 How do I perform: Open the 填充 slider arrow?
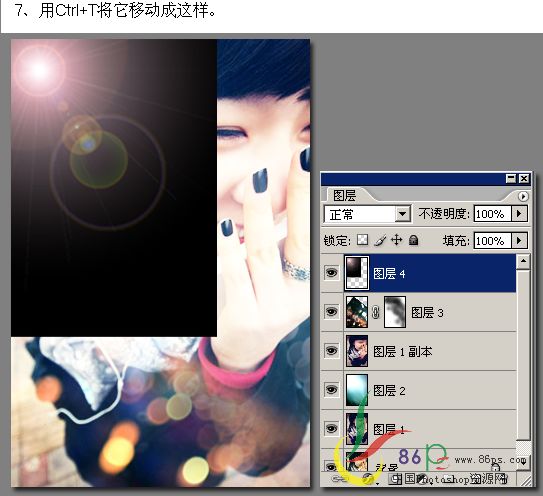point(519,240)
